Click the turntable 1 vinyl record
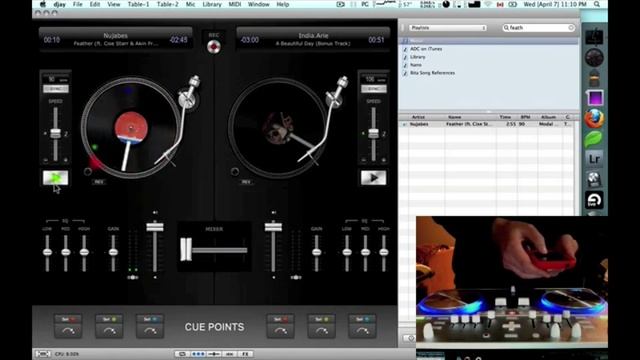 click(131, 128)
